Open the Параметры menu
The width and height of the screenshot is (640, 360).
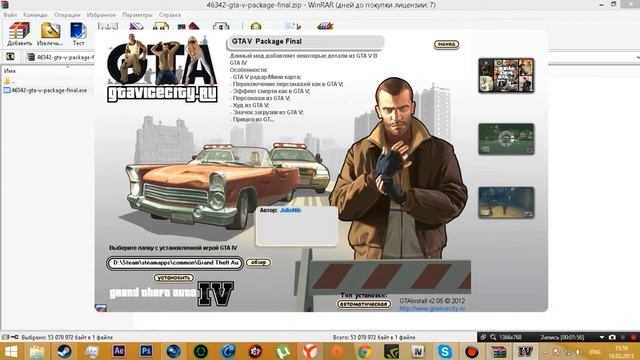click(x=137, y=15)
